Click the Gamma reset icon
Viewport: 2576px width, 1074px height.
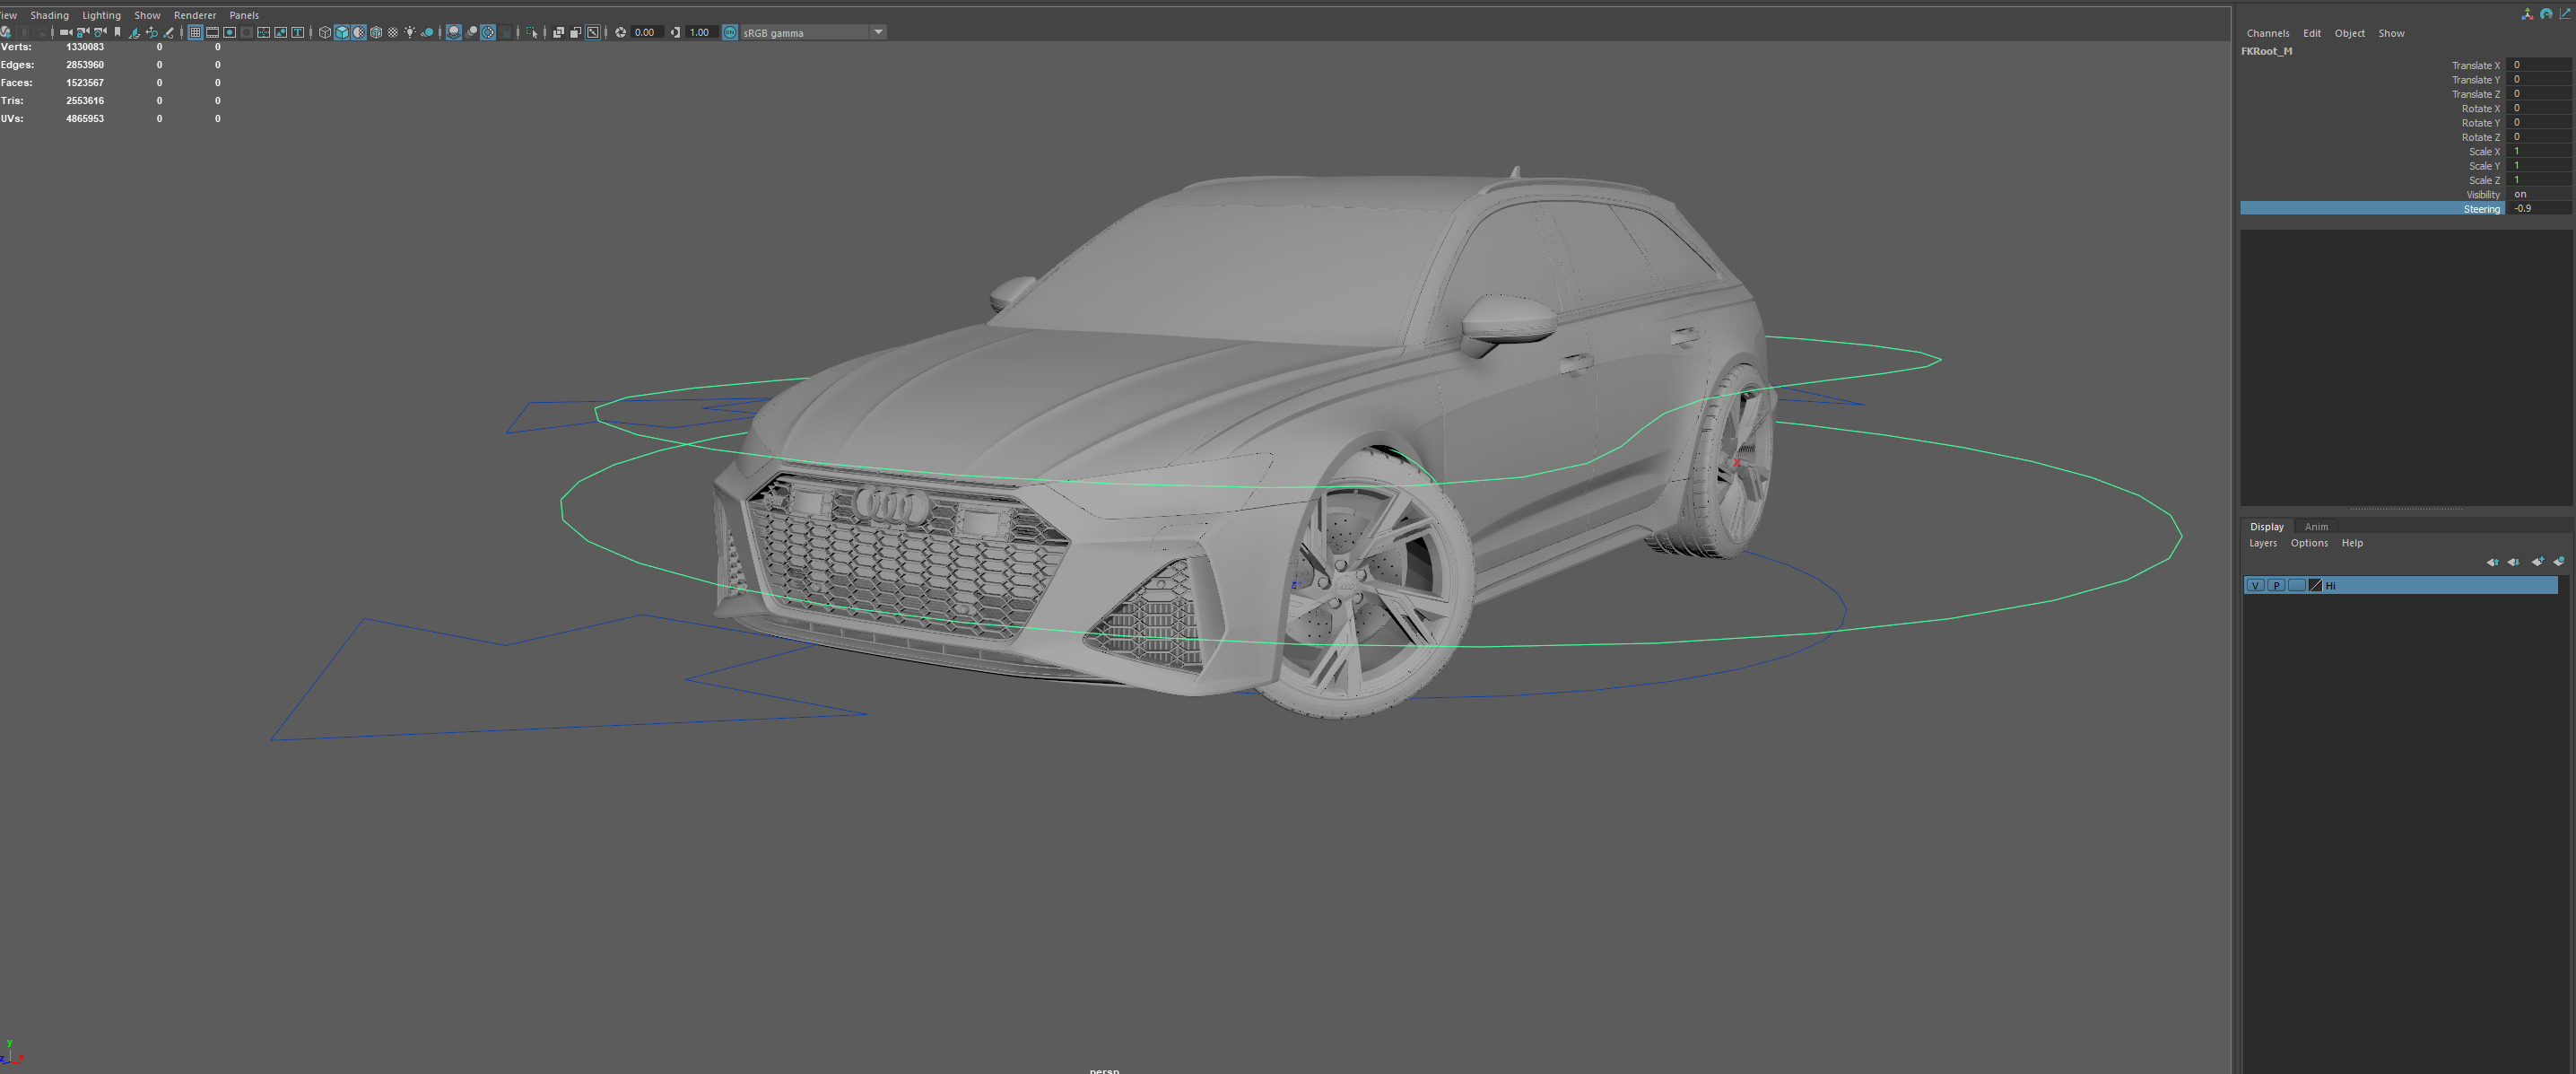[676, 33]
